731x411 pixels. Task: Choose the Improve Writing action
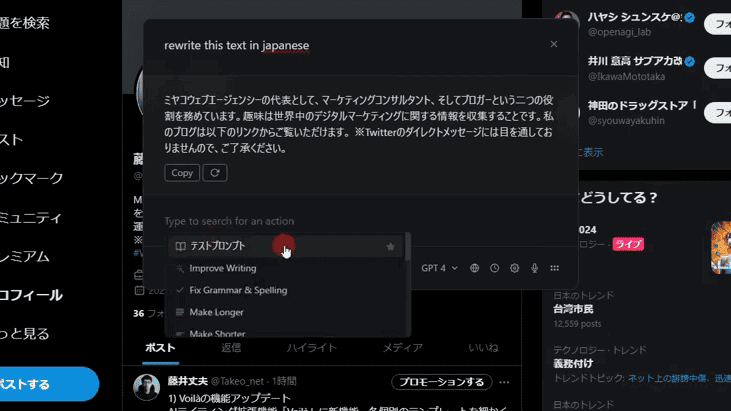[285, 268]
